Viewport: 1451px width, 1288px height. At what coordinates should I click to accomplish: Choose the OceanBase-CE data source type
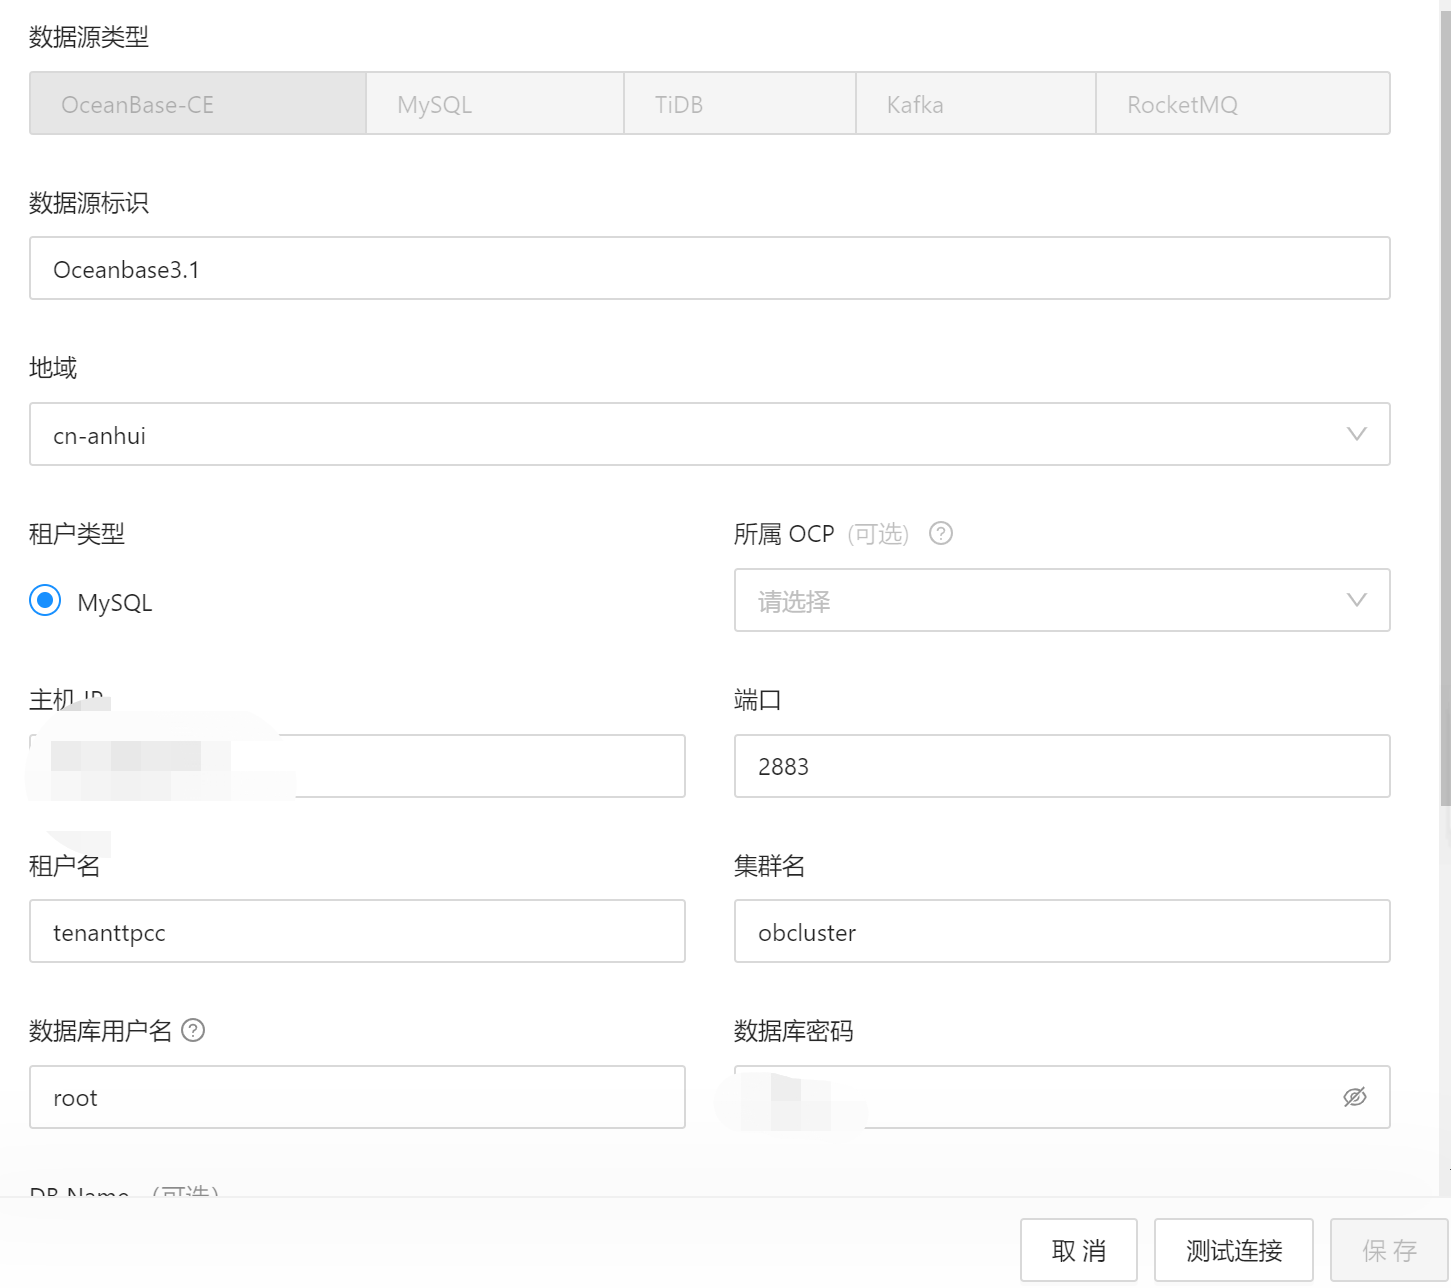[198, 103]
